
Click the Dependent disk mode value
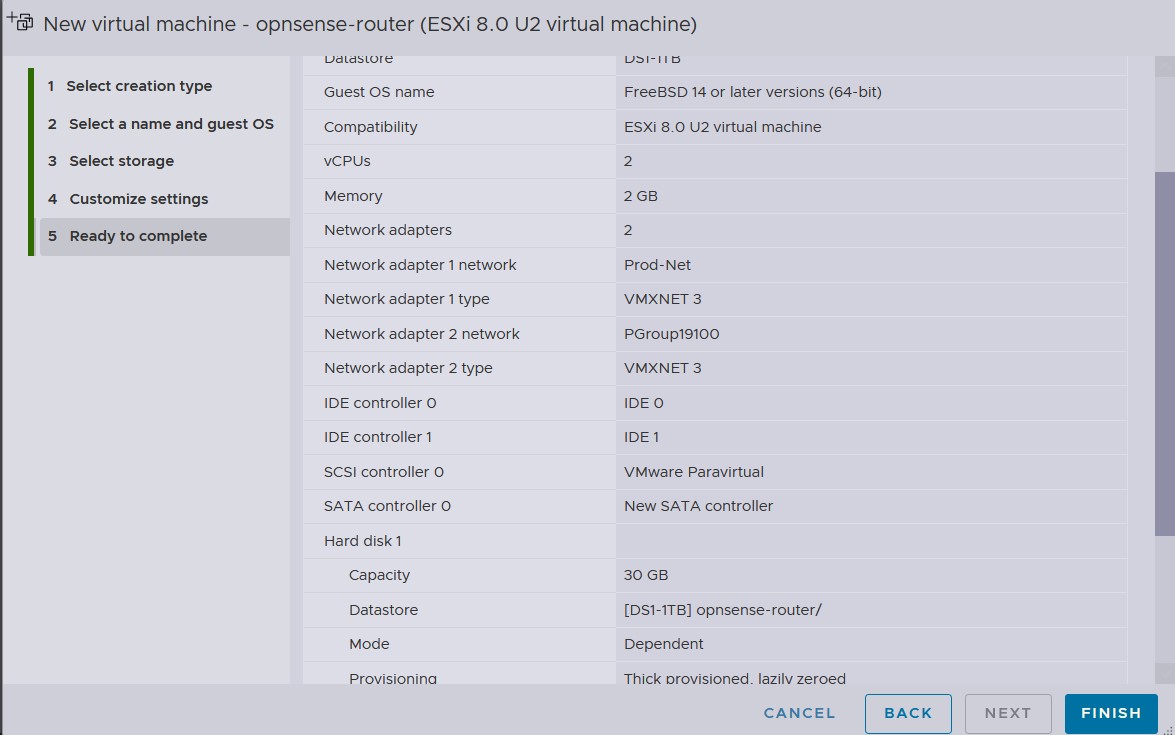tap(663, 644)
